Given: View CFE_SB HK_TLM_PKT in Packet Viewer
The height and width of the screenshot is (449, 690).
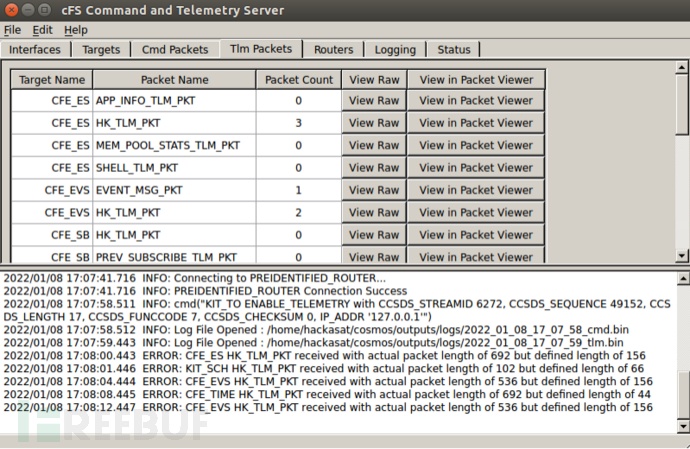Looking at the screenshot, I should click(x=476, y=235).
